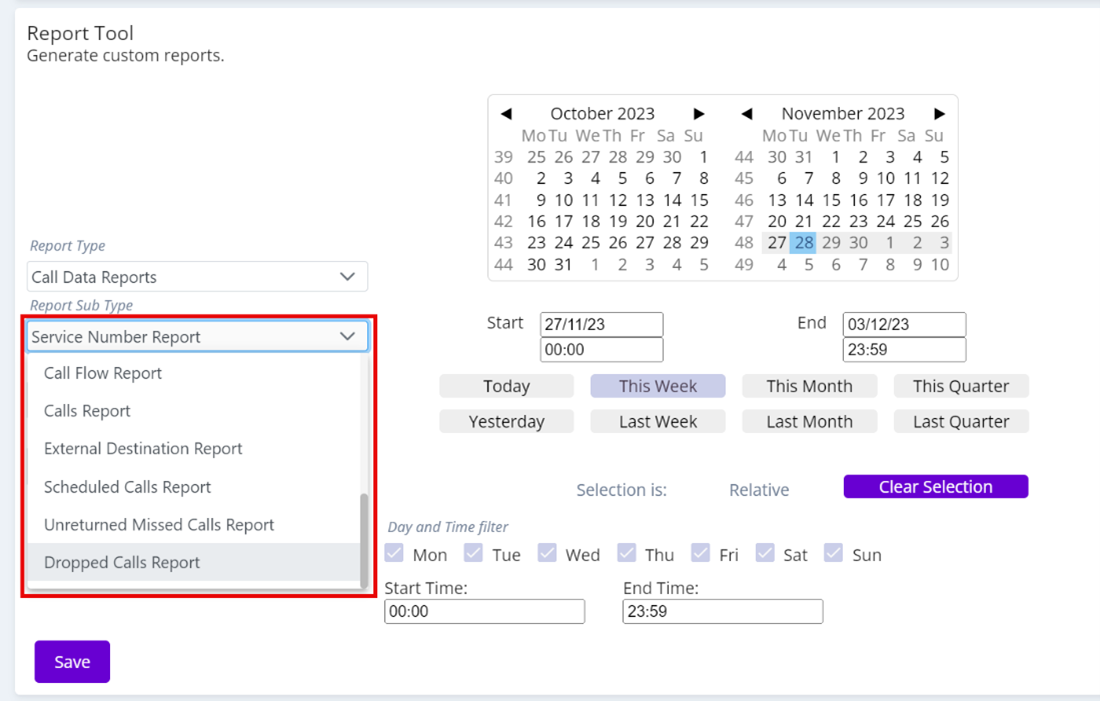The height and width of the screenshot is (701, 1100).
Task: Advance October calendar to next month
Action: coord(699,113)
